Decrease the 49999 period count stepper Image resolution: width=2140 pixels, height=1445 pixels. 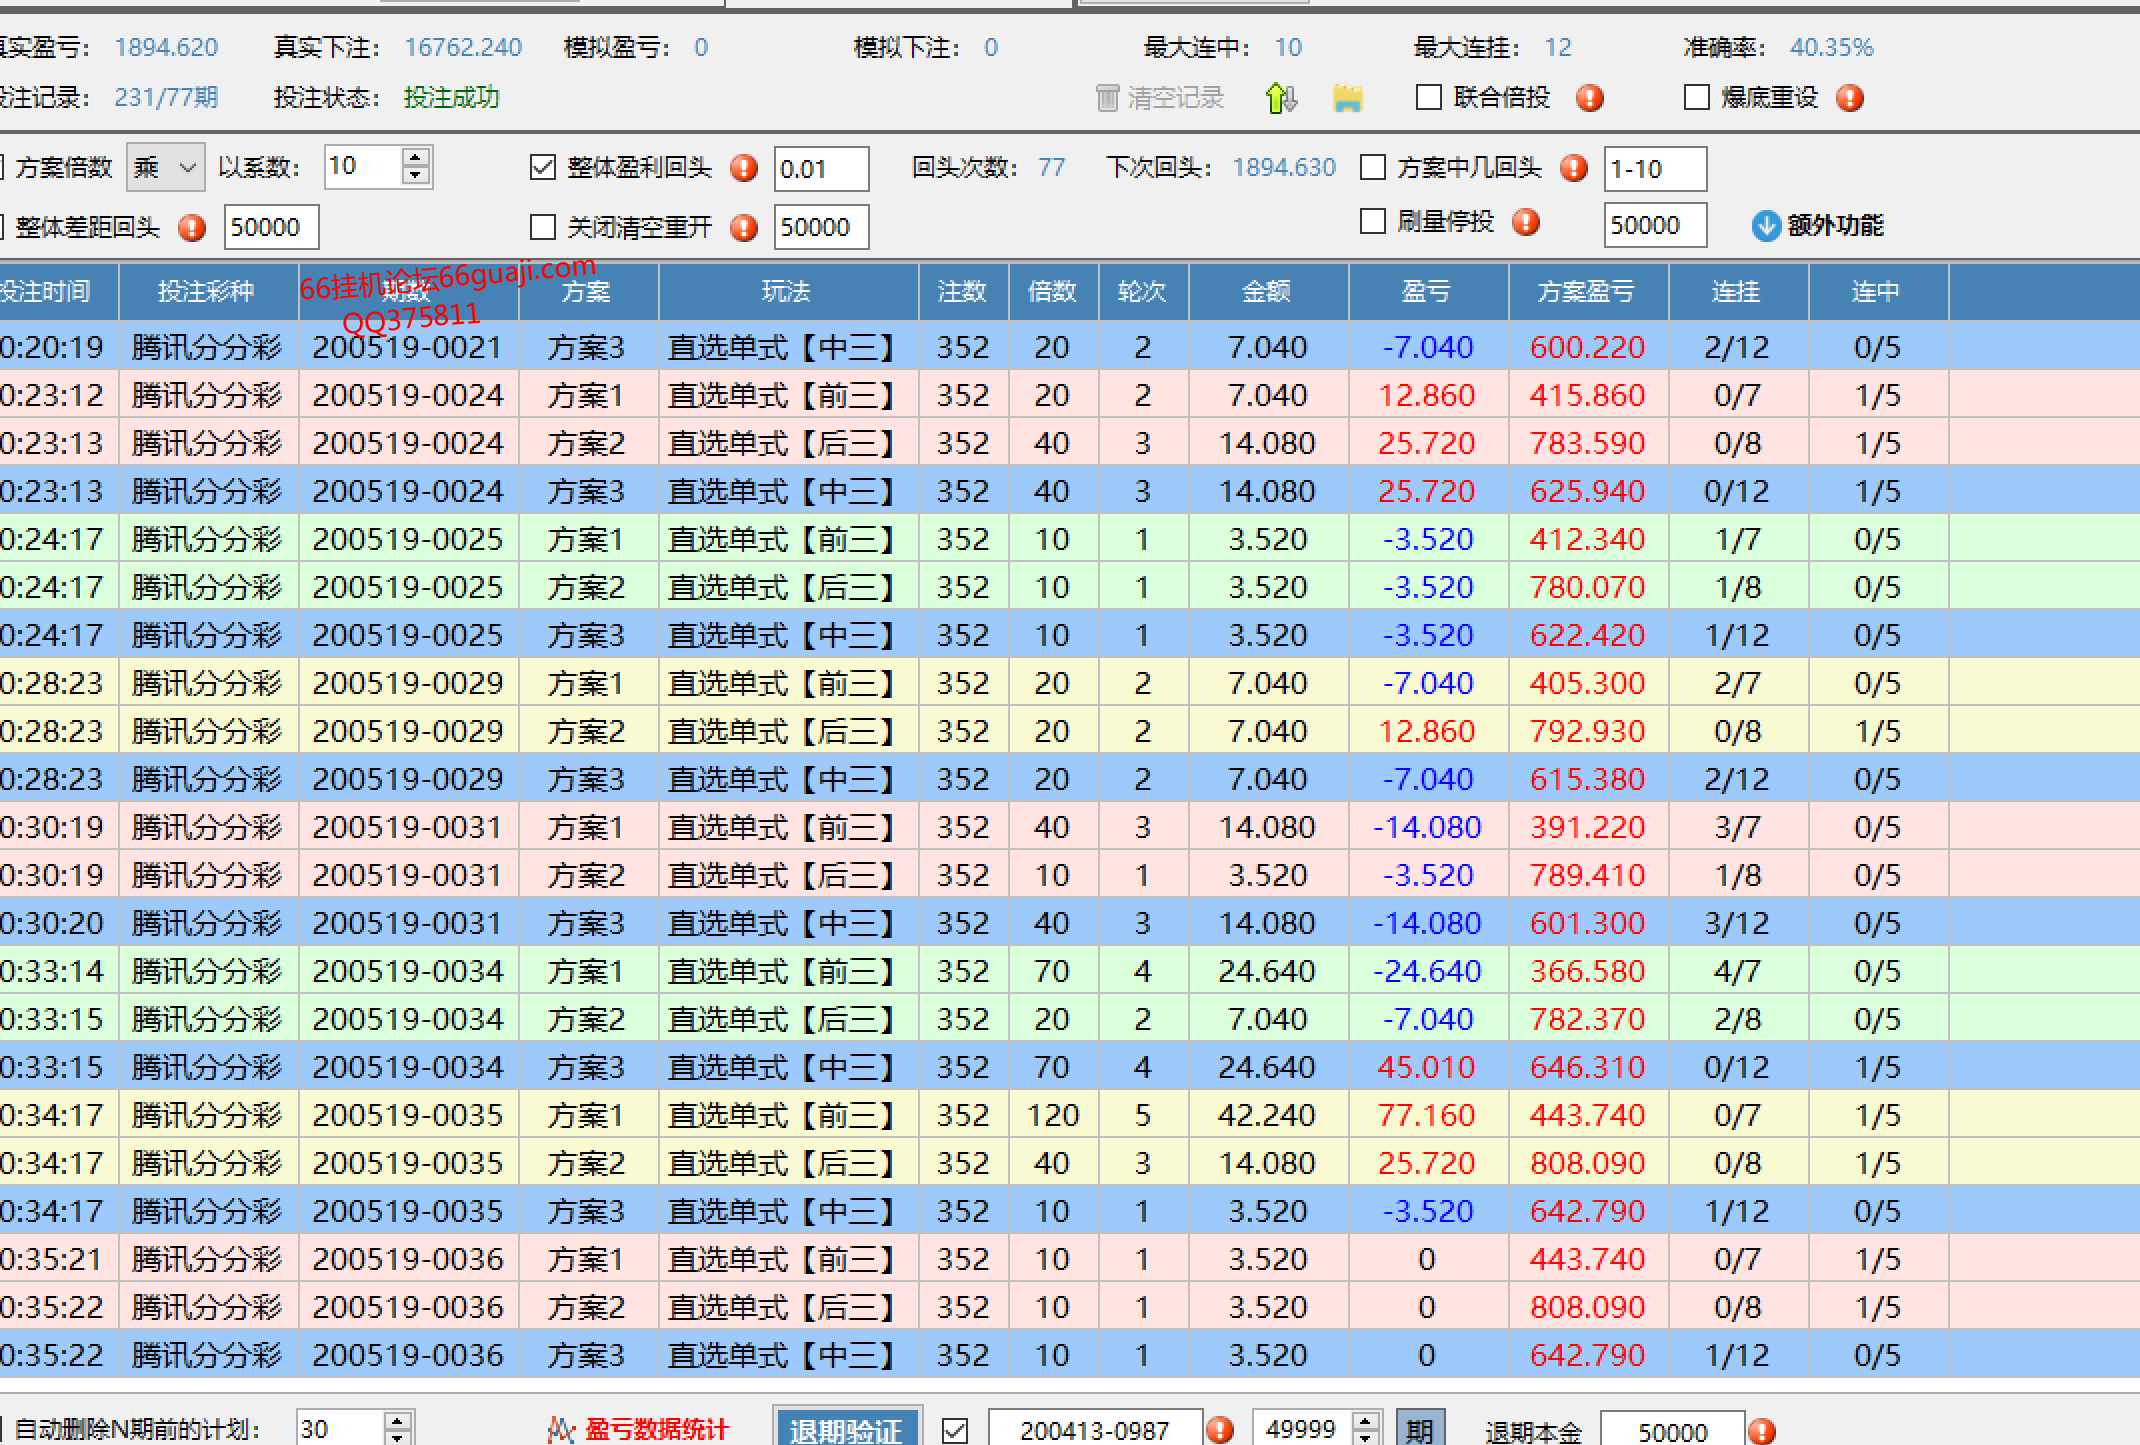1366,1437
